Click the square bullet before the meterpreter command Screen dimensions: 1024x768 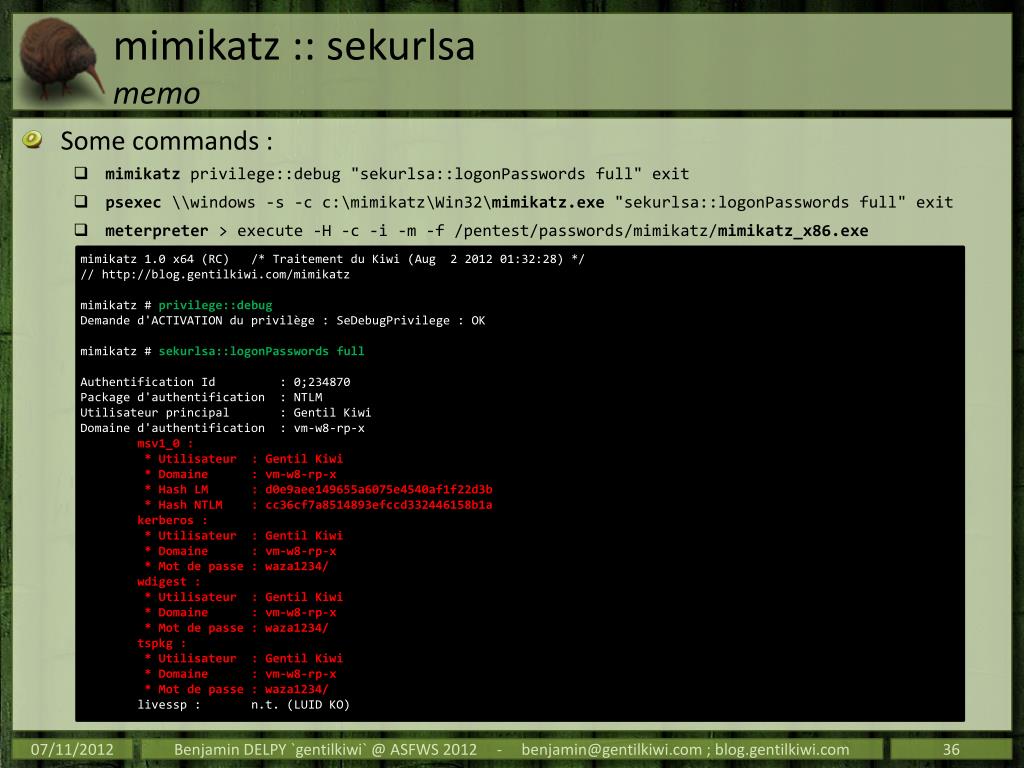(81, 230)
